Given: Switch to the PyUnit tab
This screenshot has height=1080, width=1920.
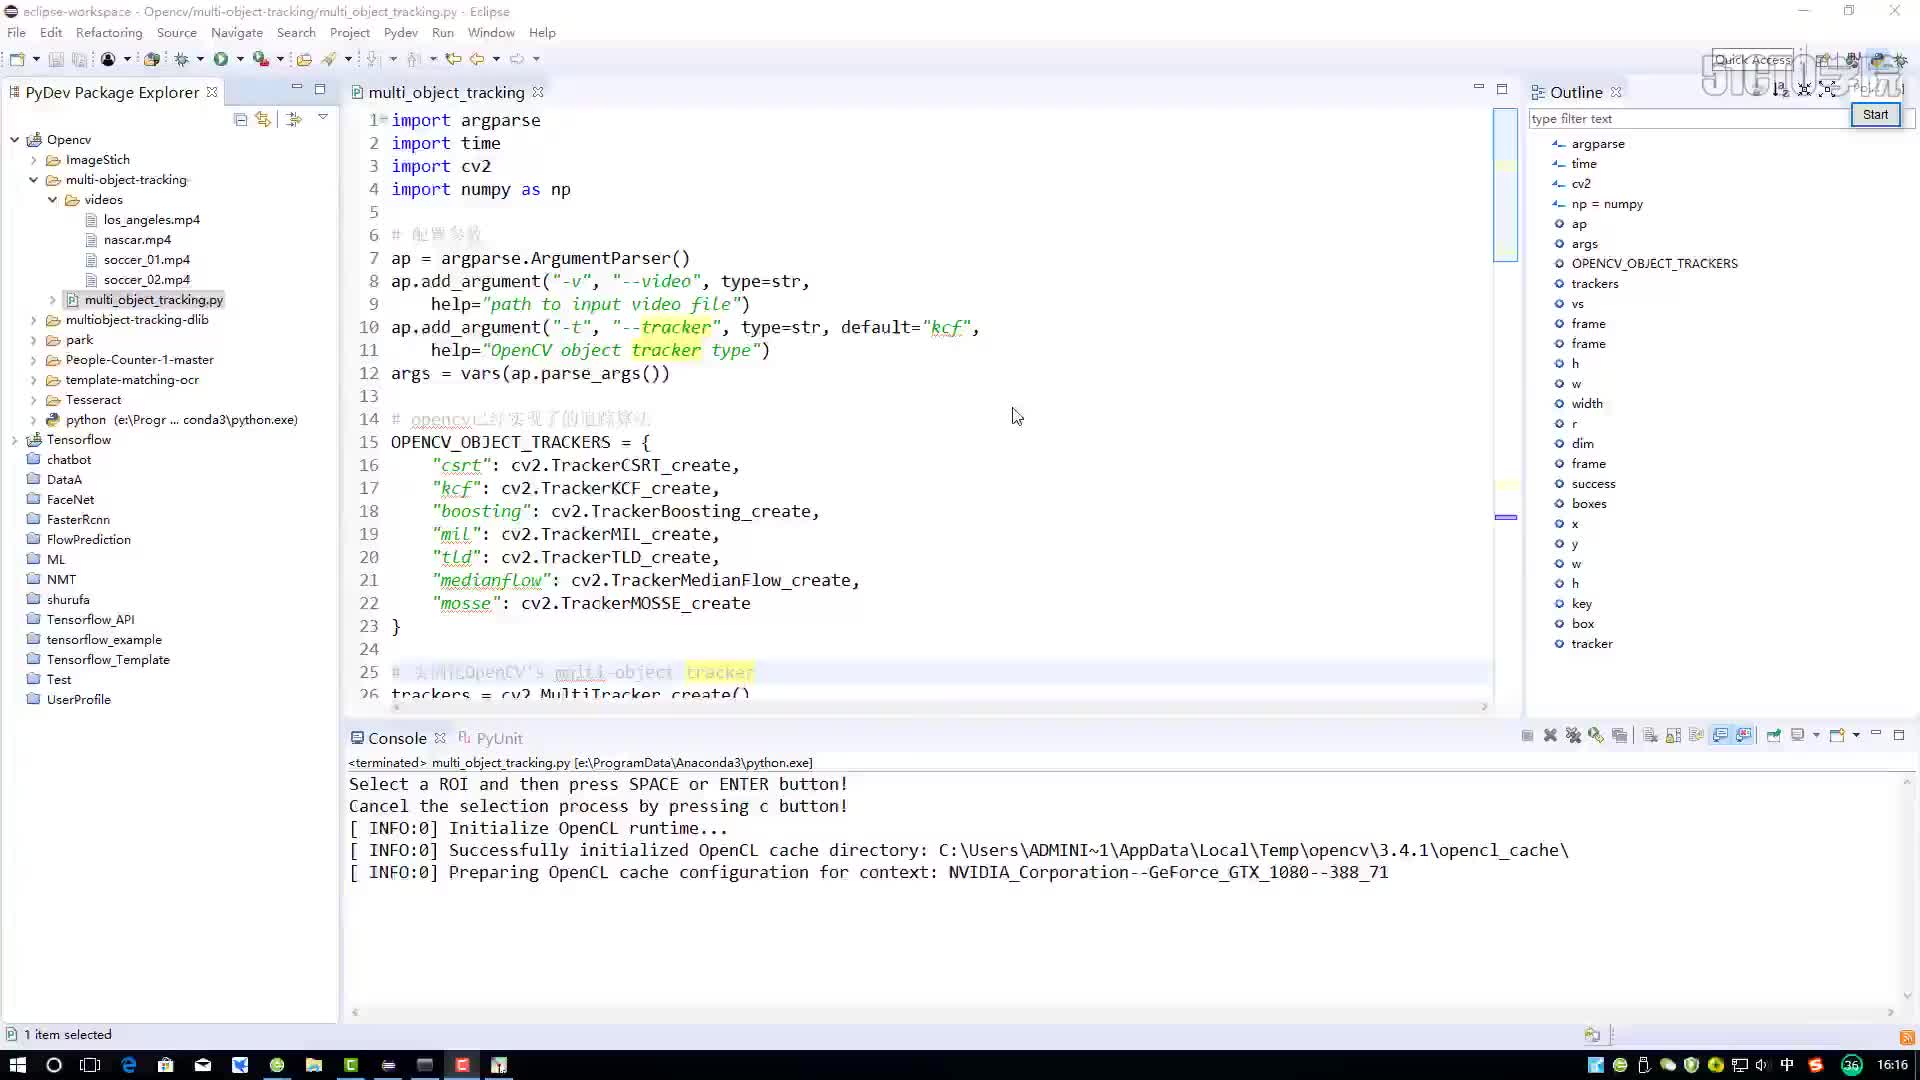Looking at the screenshot, I should [492, 738].
